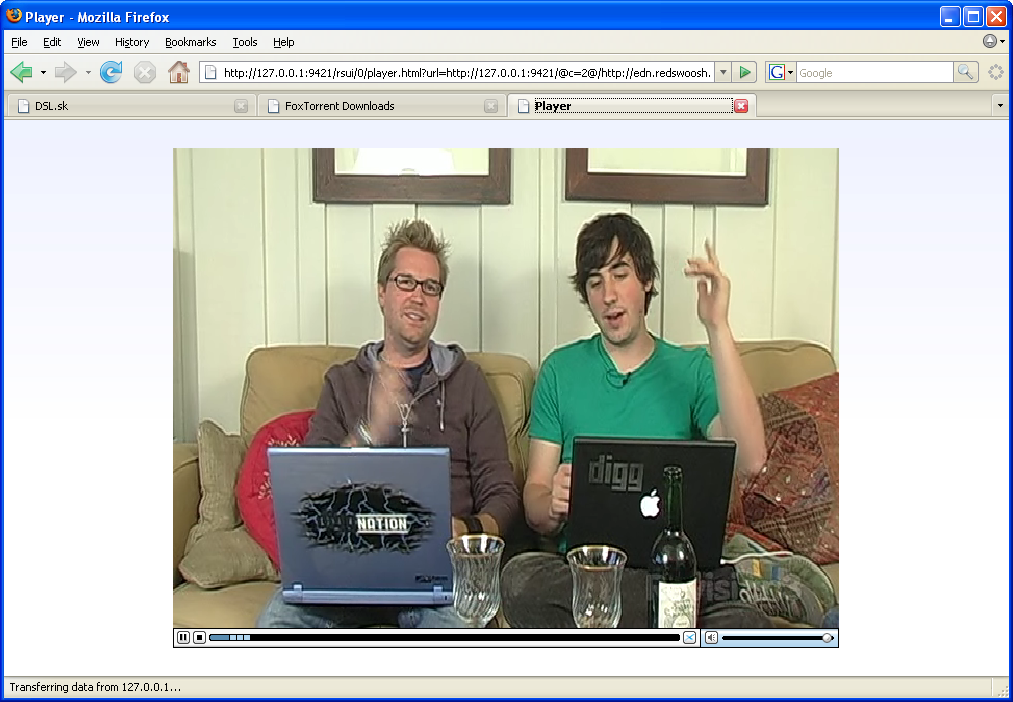Screen dimensions: 1013x702
Task: Close the FoxTorrent Downloads tab
Action: point(491,106)
